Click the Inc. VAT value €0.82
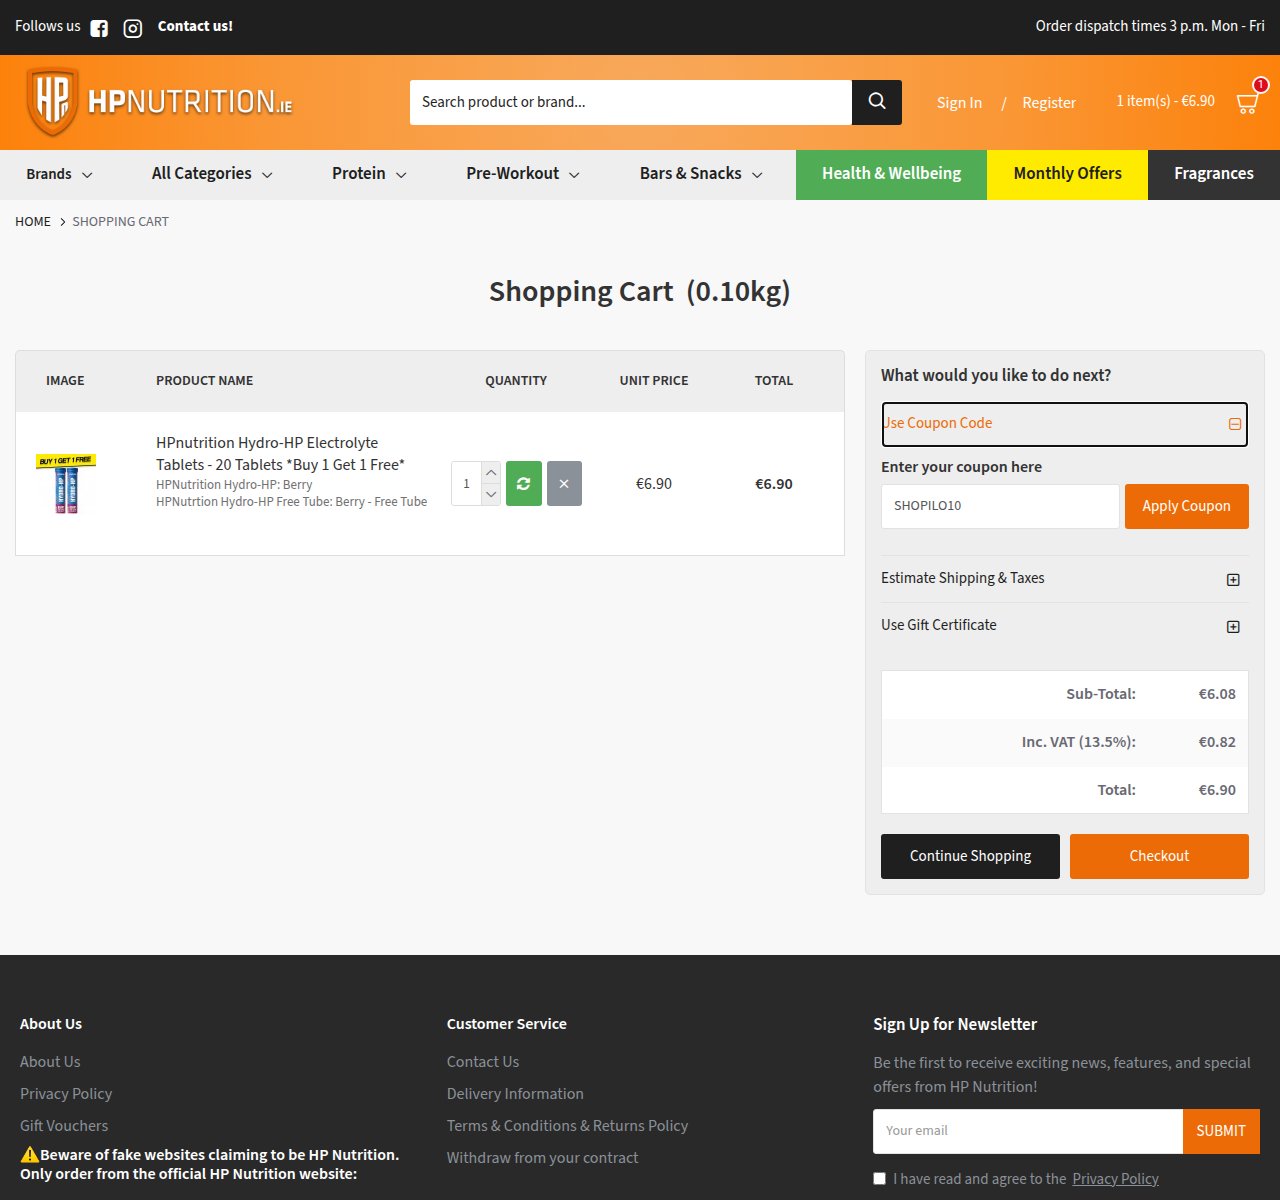1280x1200 pixels. coord(1217,742)
